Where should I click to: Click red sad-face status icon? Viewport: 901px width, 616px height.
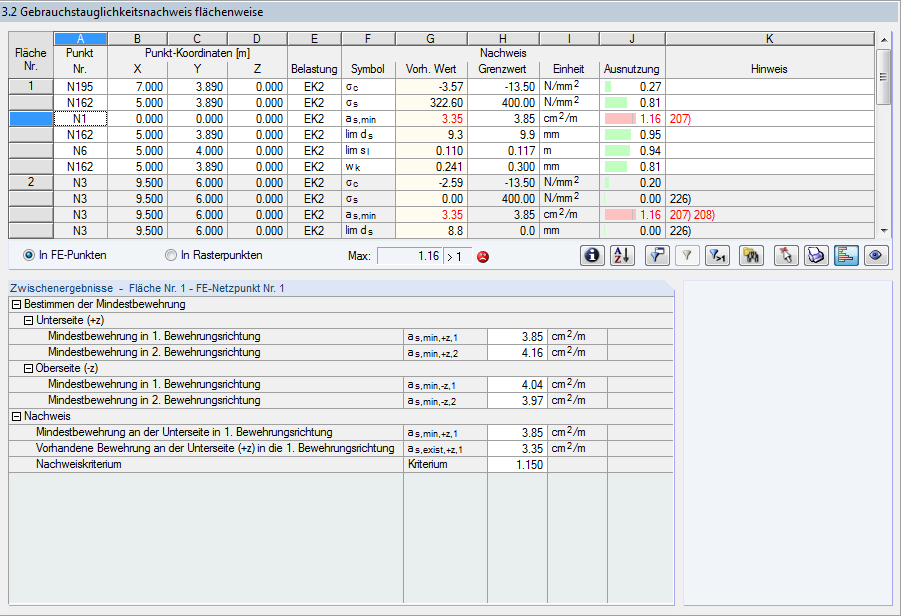click(483, 256)
